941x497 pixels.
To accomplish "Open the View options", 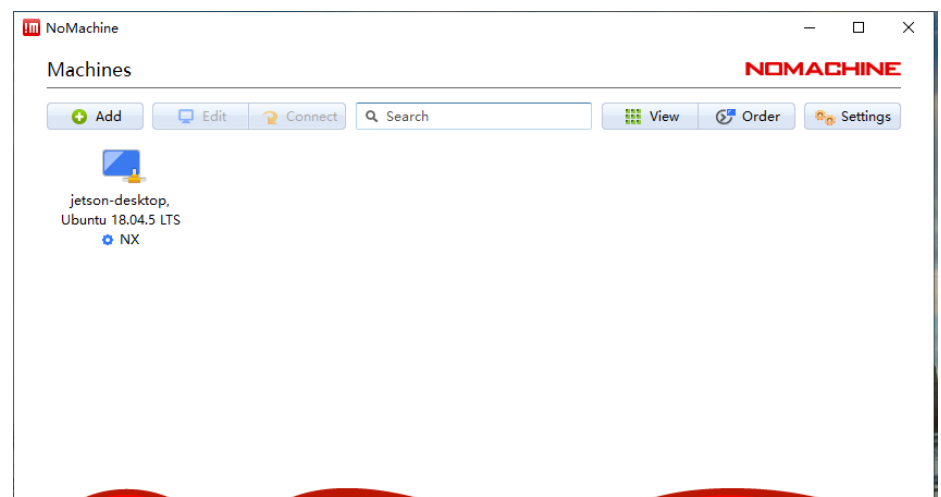I will [650, 116].
